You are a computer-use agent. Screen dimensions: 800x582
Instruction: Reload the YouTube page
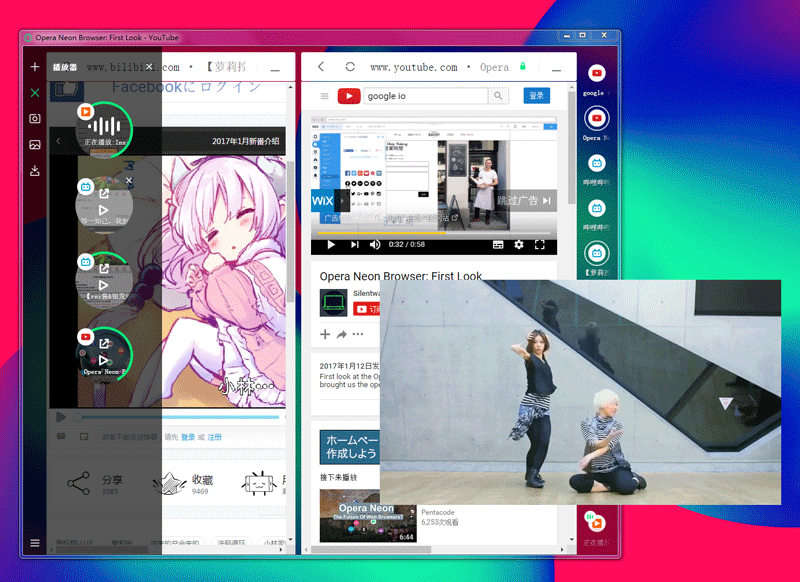pos(350,67)
